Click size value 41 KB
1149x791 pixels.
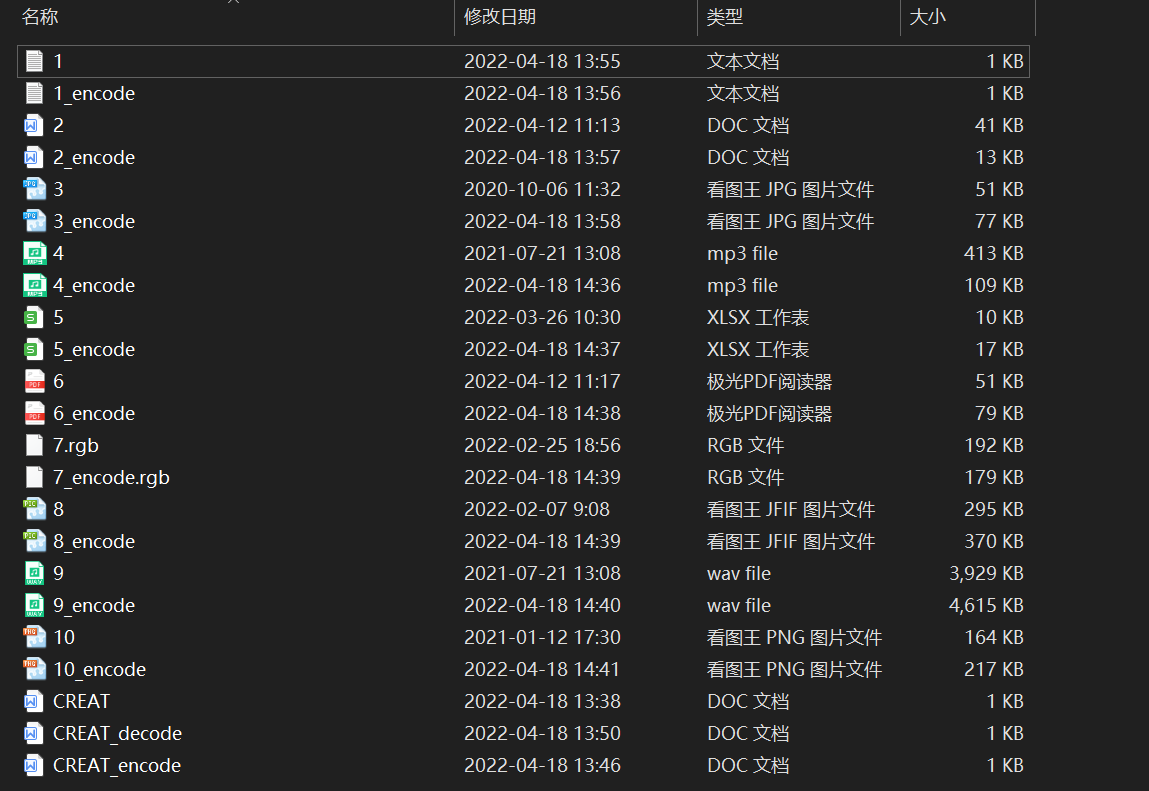(x=999, y=125)
